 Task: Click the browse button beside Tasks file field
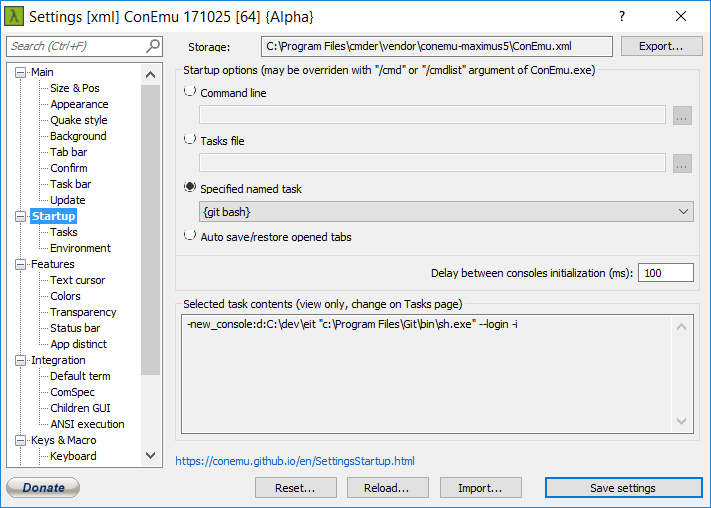click(x=682, y=163)
